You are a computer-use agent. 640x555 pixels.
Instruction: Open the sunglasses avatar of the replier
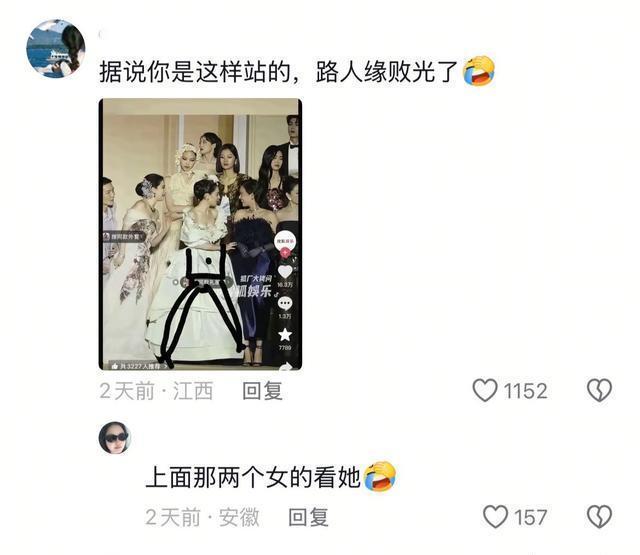[115, 438]
